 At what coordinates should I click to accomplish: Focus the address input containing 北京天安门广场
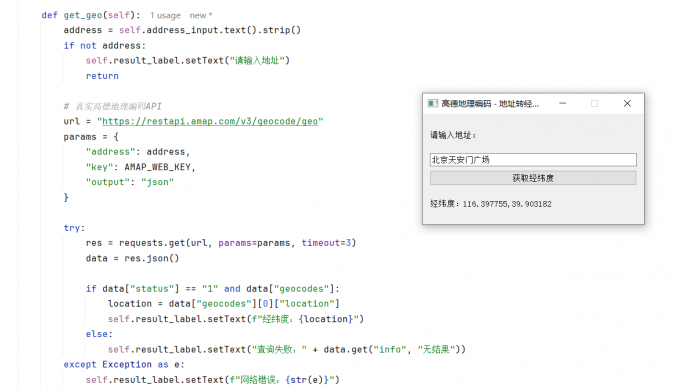pos(533,160)
